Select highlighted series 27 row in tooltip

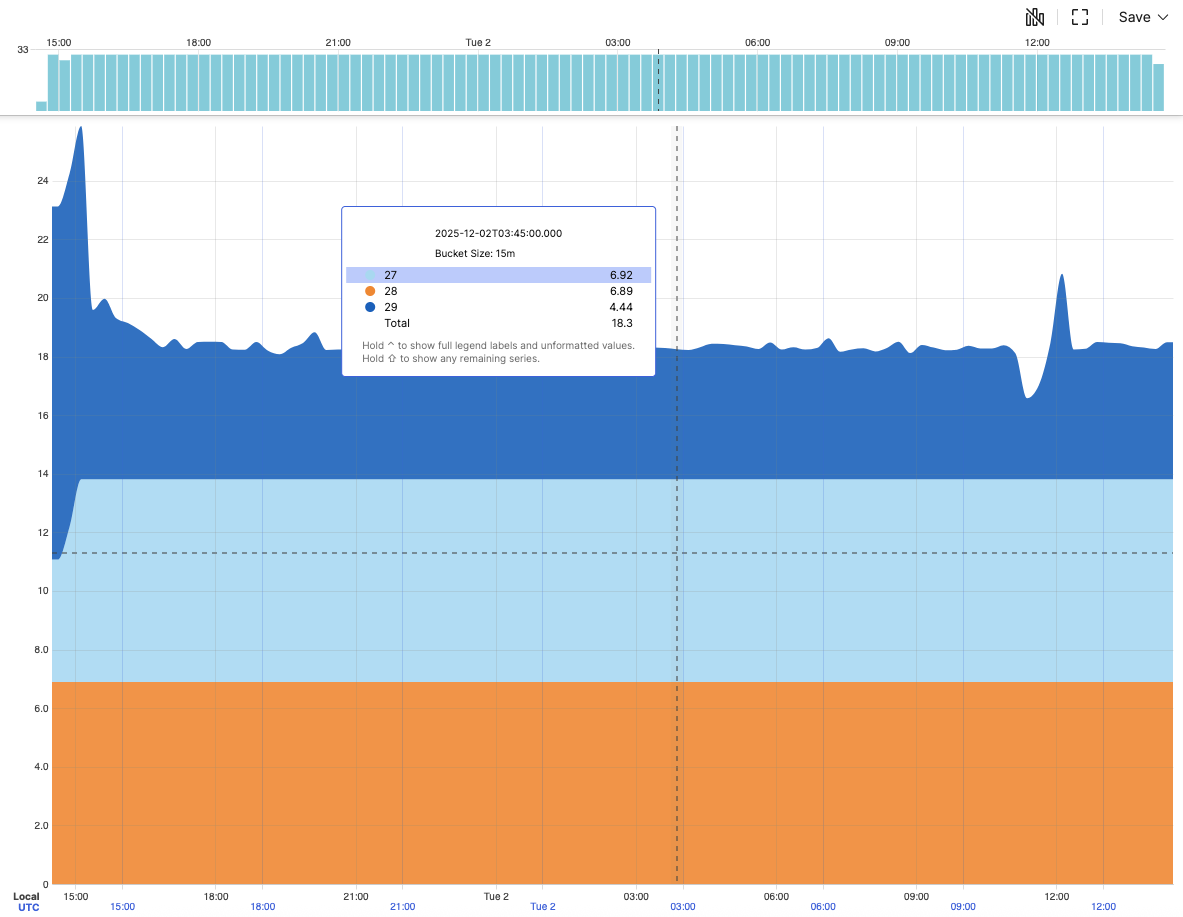pyautogui.click(x=498, y=275)
